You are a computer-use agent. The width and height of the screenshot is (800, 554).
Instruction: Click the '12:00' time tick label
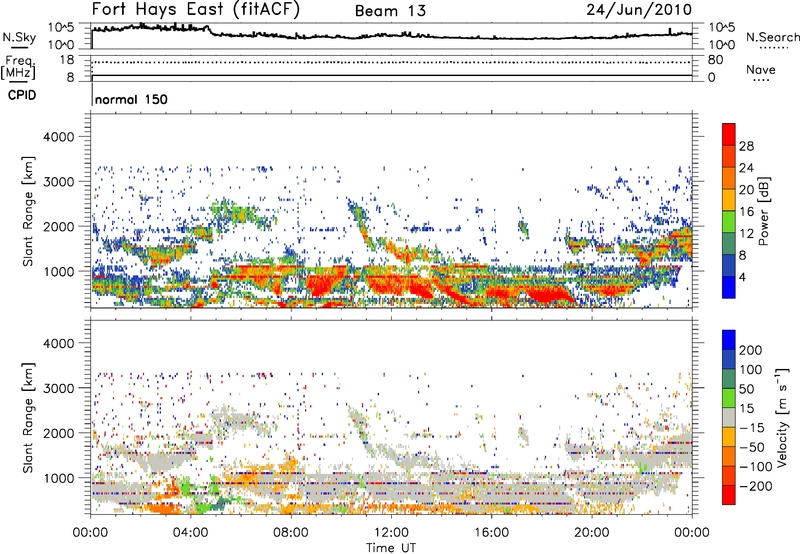point(391,533)
